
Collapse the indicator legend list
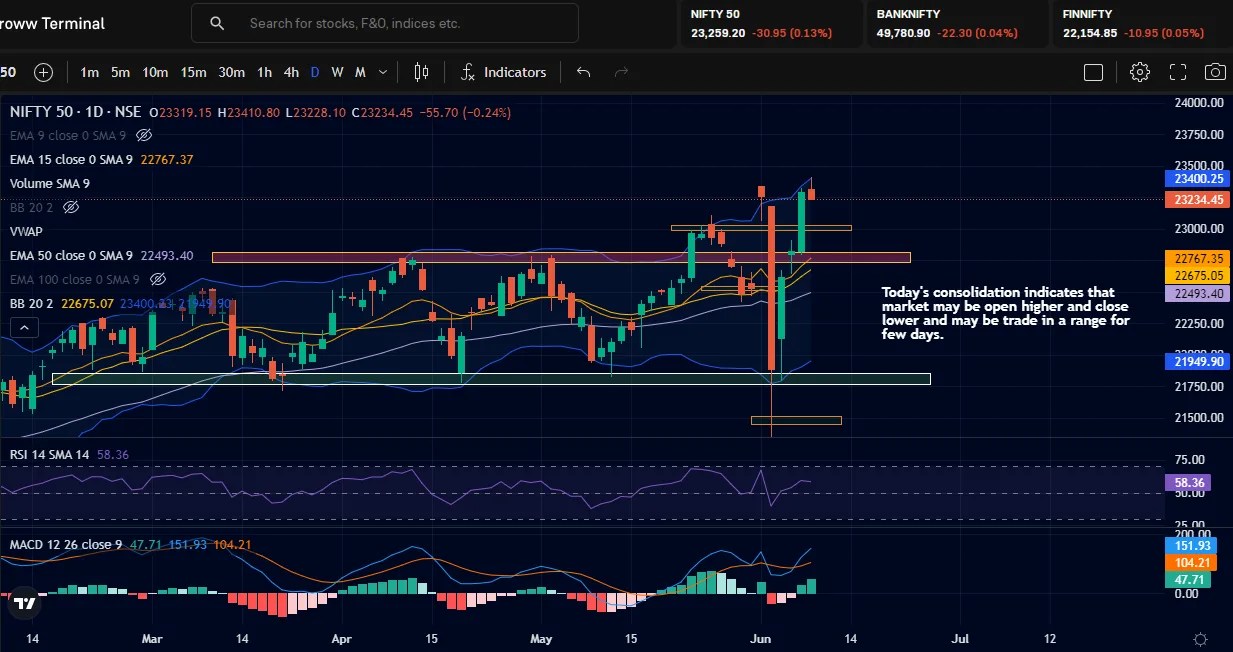coord(24,327)
